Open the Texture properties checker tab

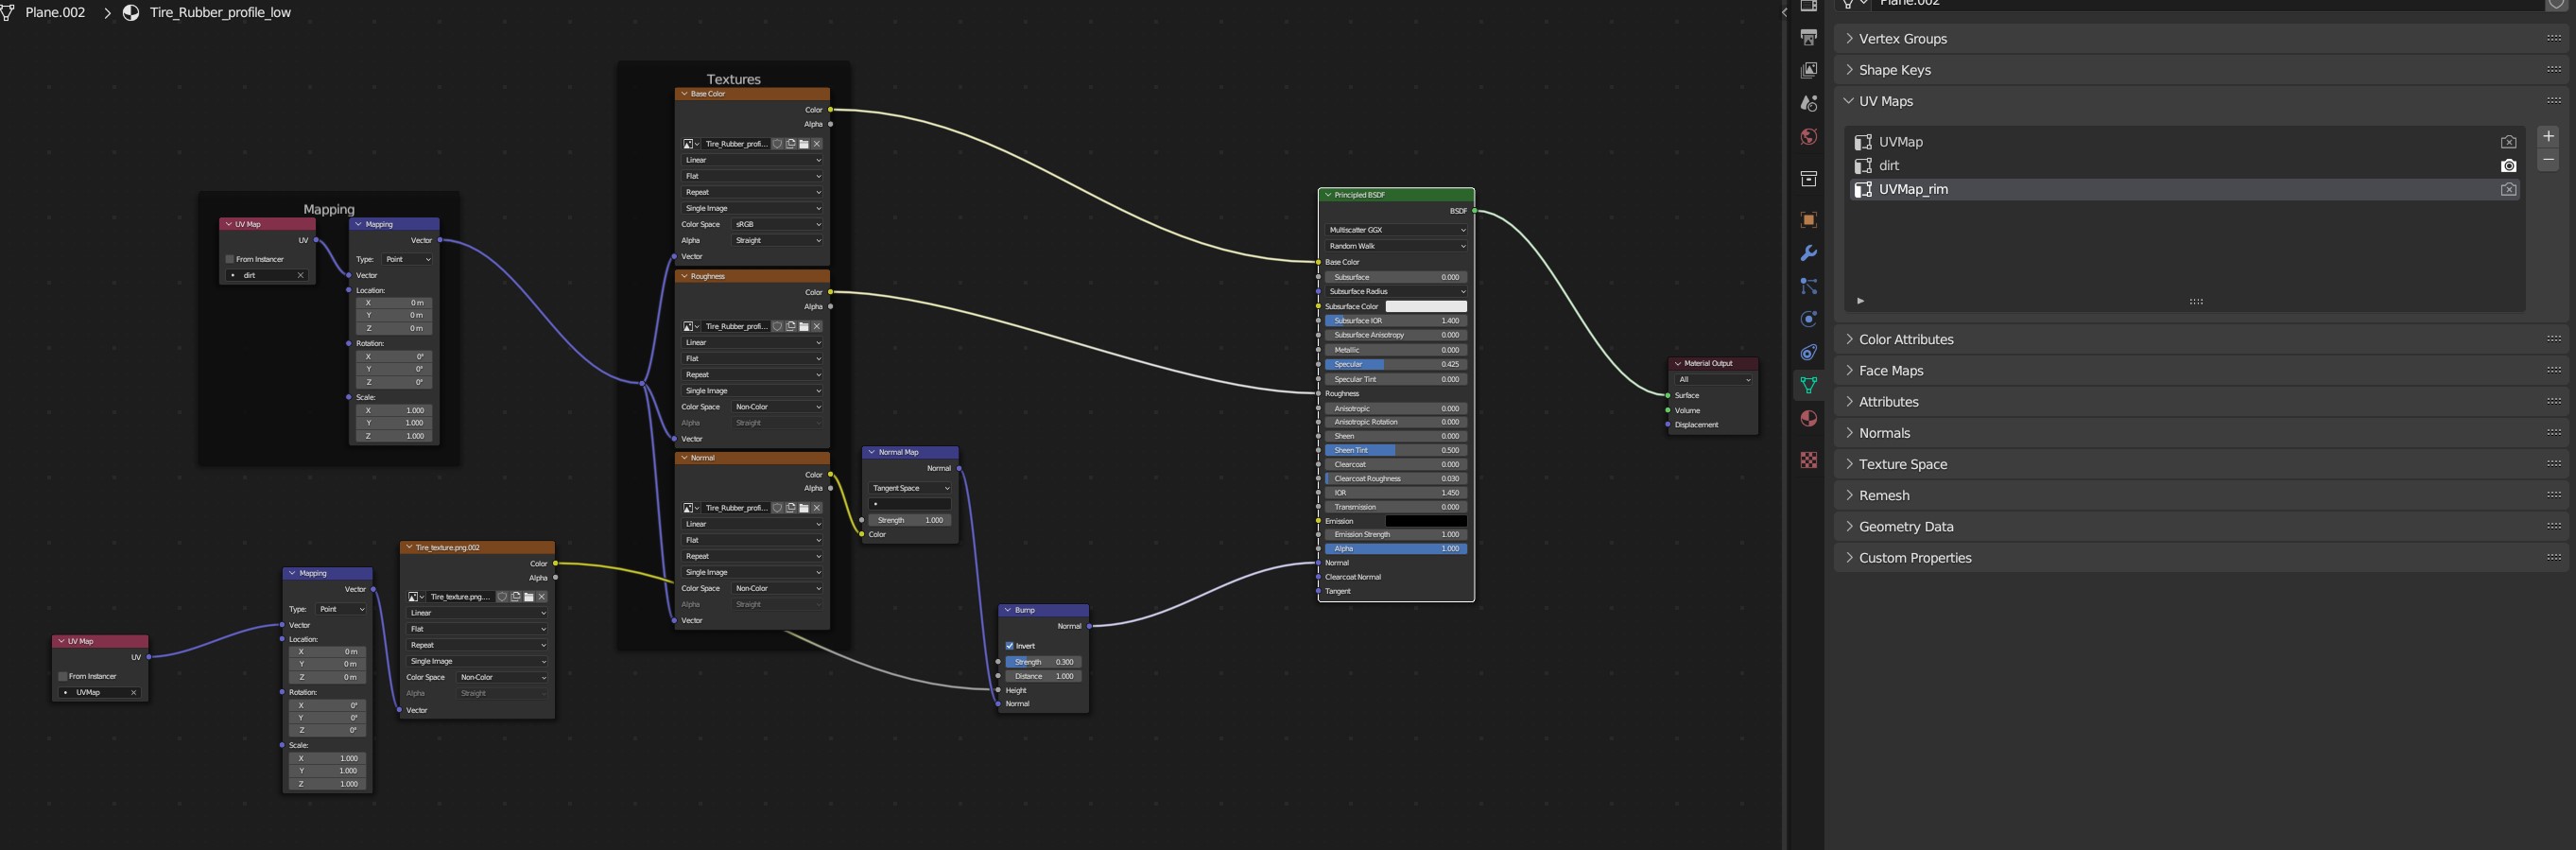click(x=1808, y=460)
